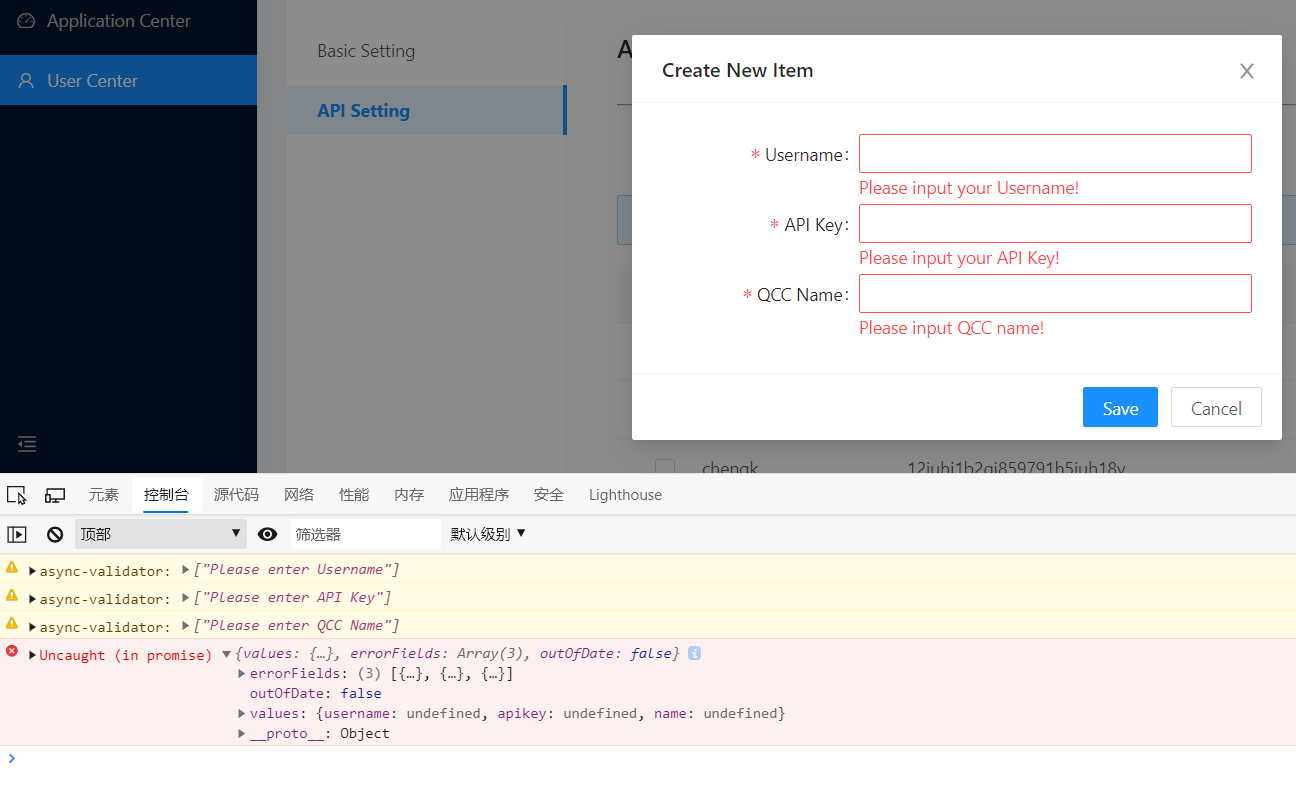The image size is (1296, 807).
Task: Expand the values object in console
Action: pyautogui.click(x=241, y=713)
